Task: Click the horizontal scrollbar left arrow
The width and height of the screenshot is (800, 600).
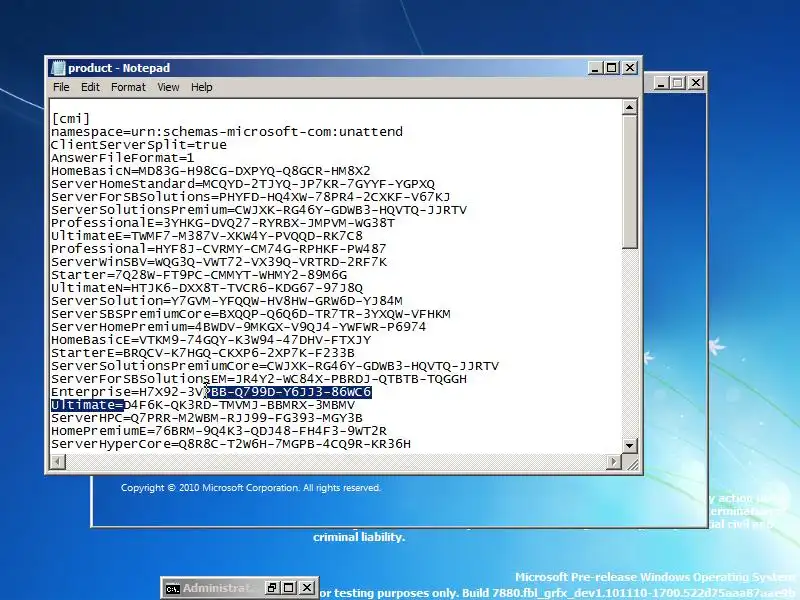Action: [58, 462]
